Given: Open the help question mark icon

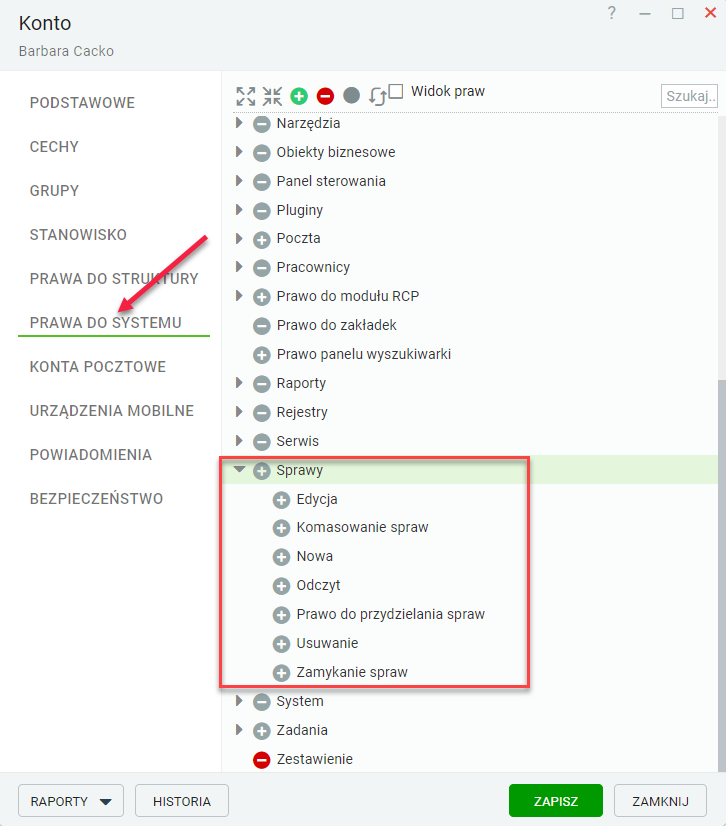Looking at the screenshot, I should click(611, 13).
